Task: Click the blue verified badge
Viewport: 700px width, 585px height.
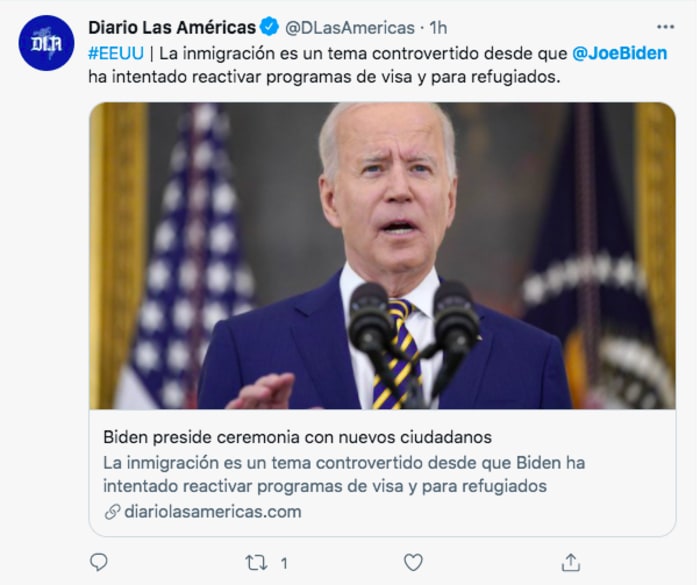Action: click(269, 27)
